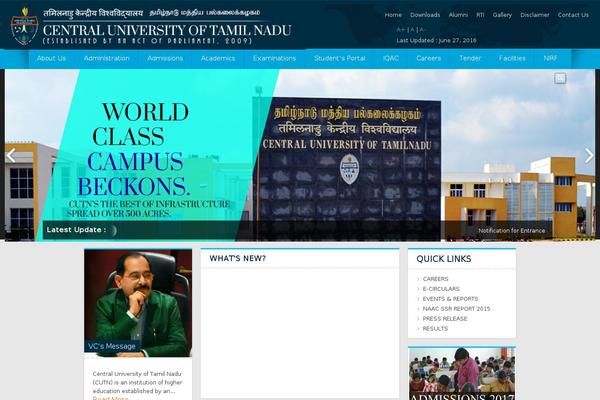
Task: Open the RTI link
Action: click(480, 15)
